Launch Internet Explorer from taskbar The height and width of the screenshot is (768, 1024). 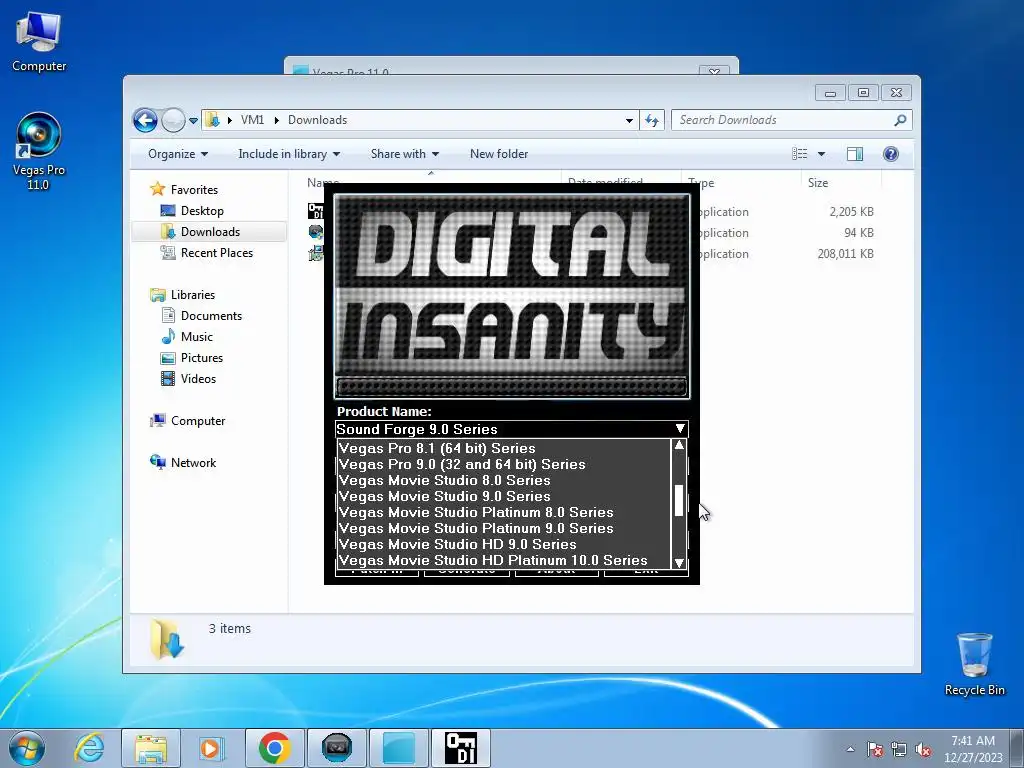click(89, 748)
